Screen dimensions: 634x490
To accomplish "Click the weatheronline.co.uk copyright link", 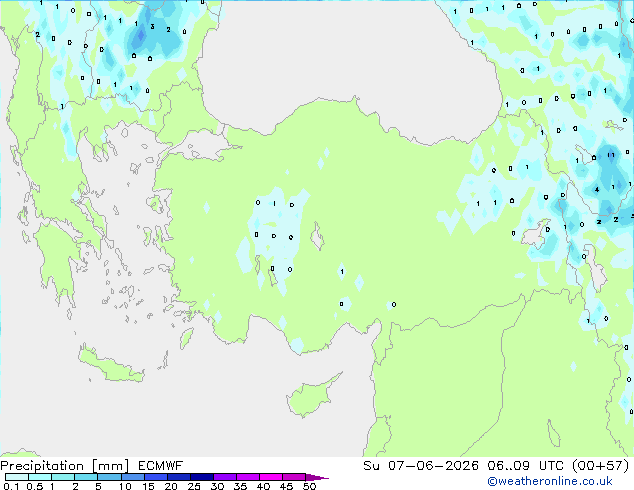I will 550,481.
